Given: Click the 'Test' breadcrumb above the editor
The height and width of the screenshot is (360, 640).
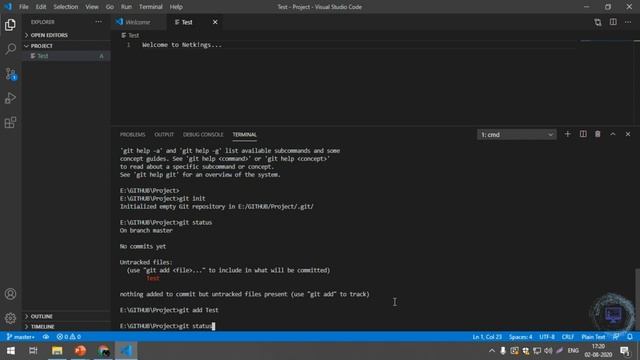Looking at the screenshot, I should (x=130, y=36).
